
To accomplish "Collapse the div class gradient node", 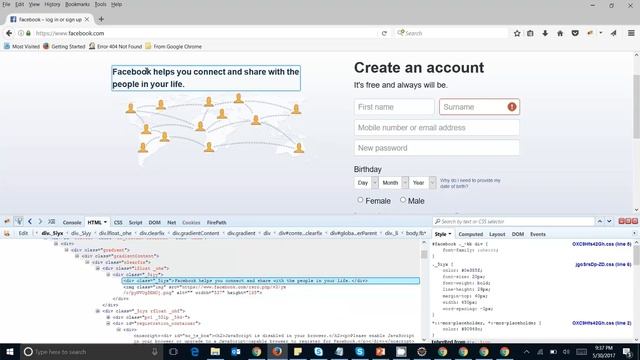I will pos(67,250).
